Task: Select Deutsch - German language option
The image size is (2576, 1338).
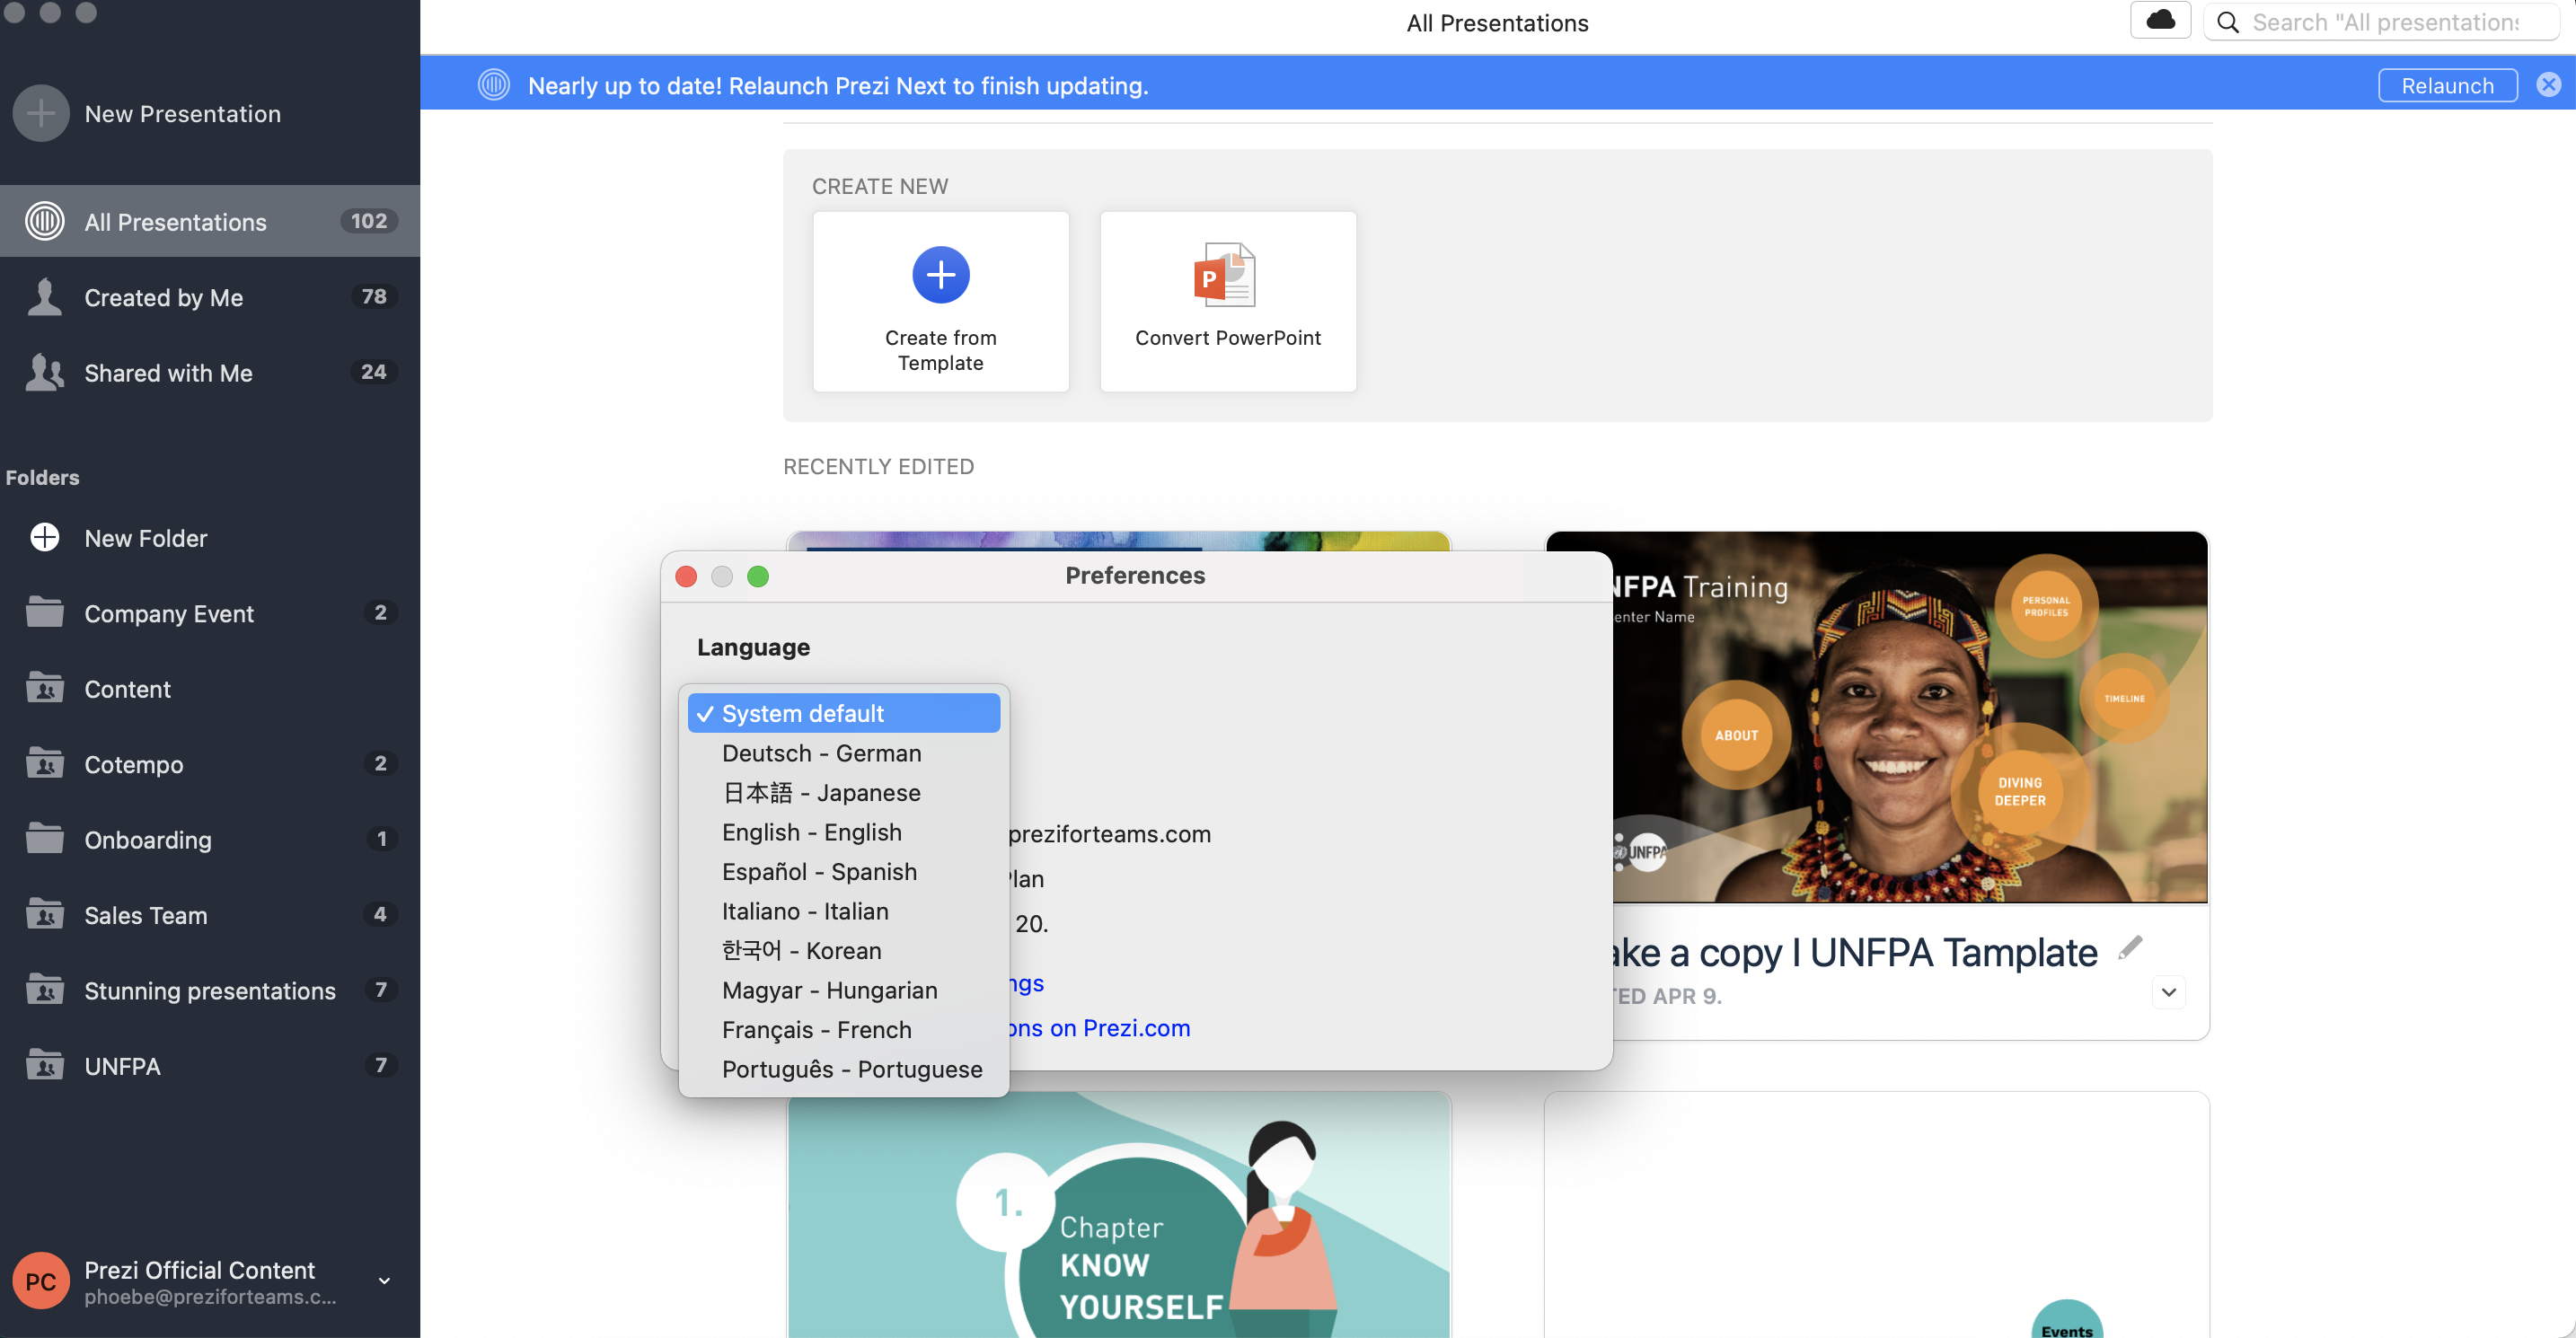Action: (x=821, y=753)
